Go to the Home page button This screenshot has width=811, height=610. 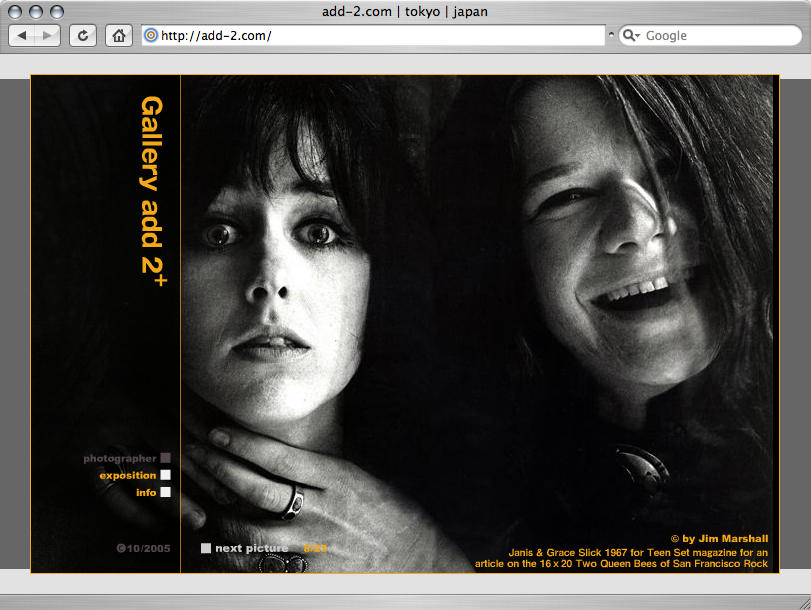click(x=119, y=36)
